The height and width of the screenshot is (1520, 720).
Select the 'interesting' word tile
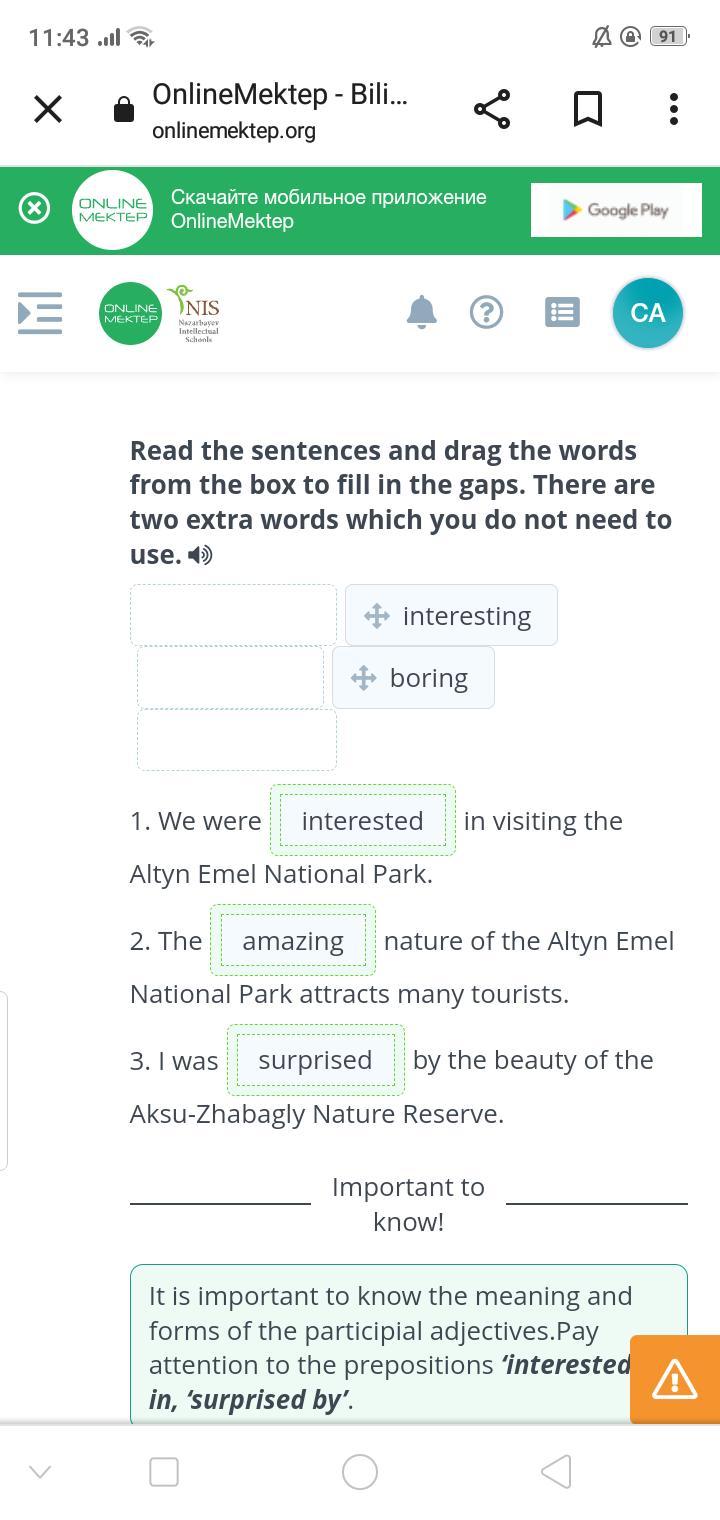pyautogui.click(x=451, y=616)
